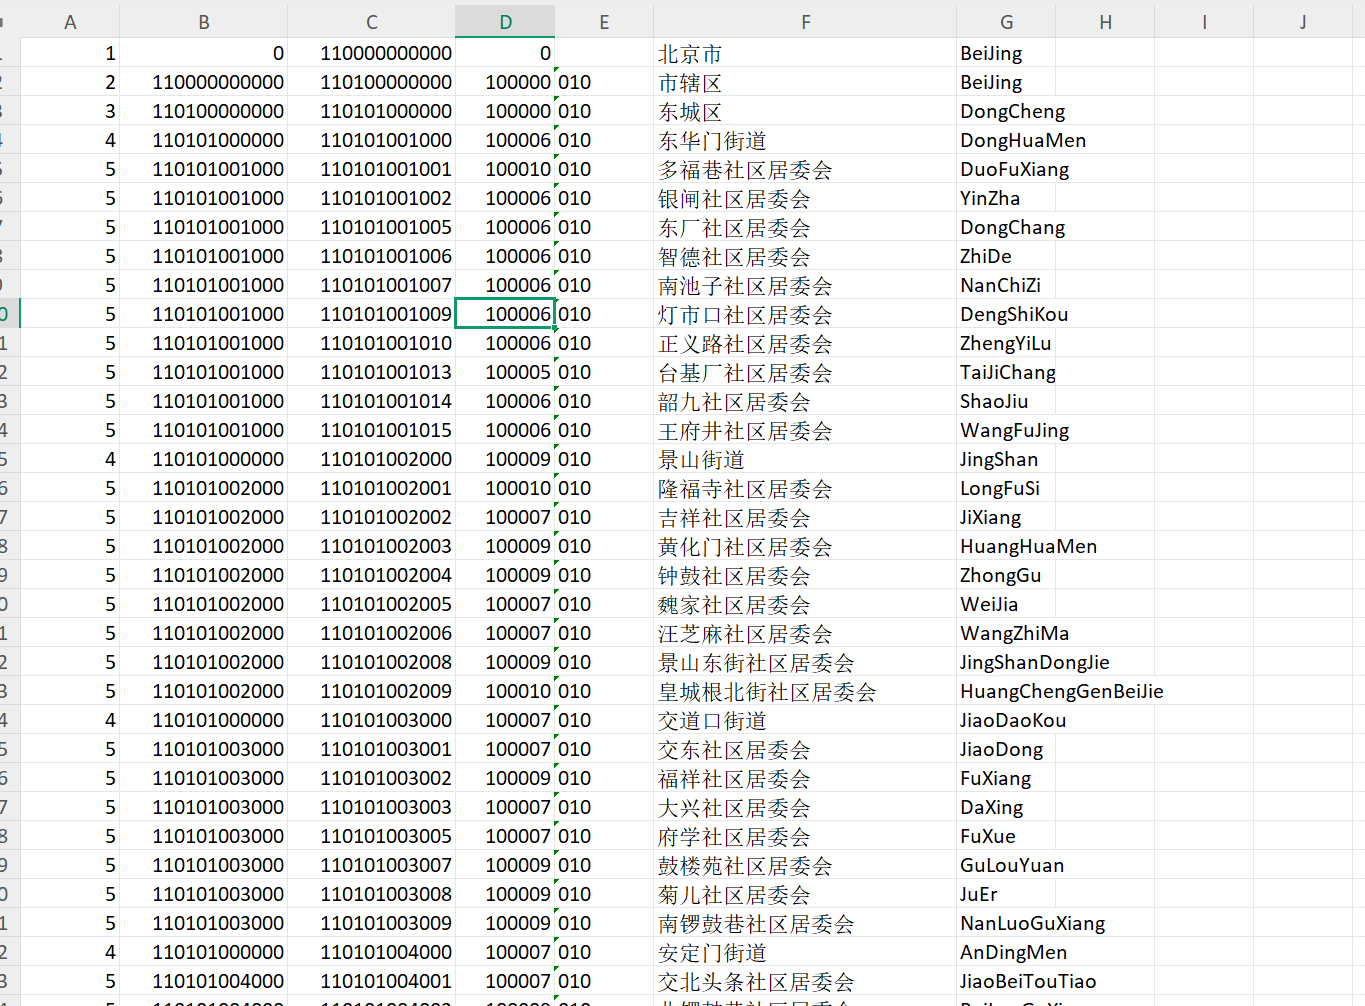Select the DongCheng pinyin cell

tap(1006, 111)
